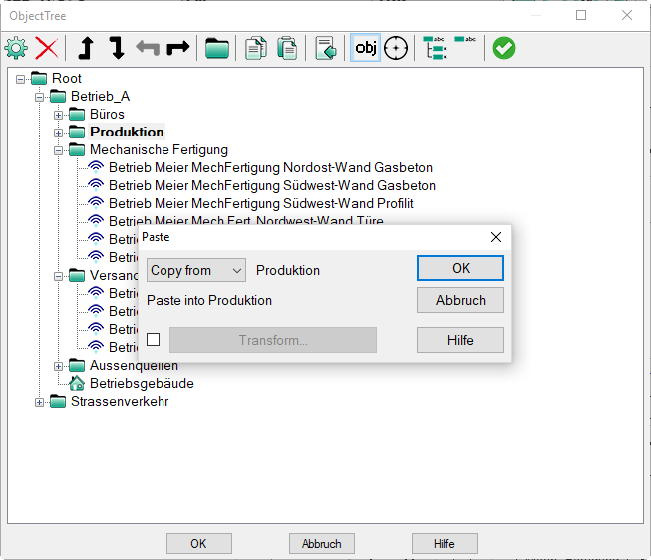
Task: Move item up with up arrow icon
Action: tap(86, 48)
